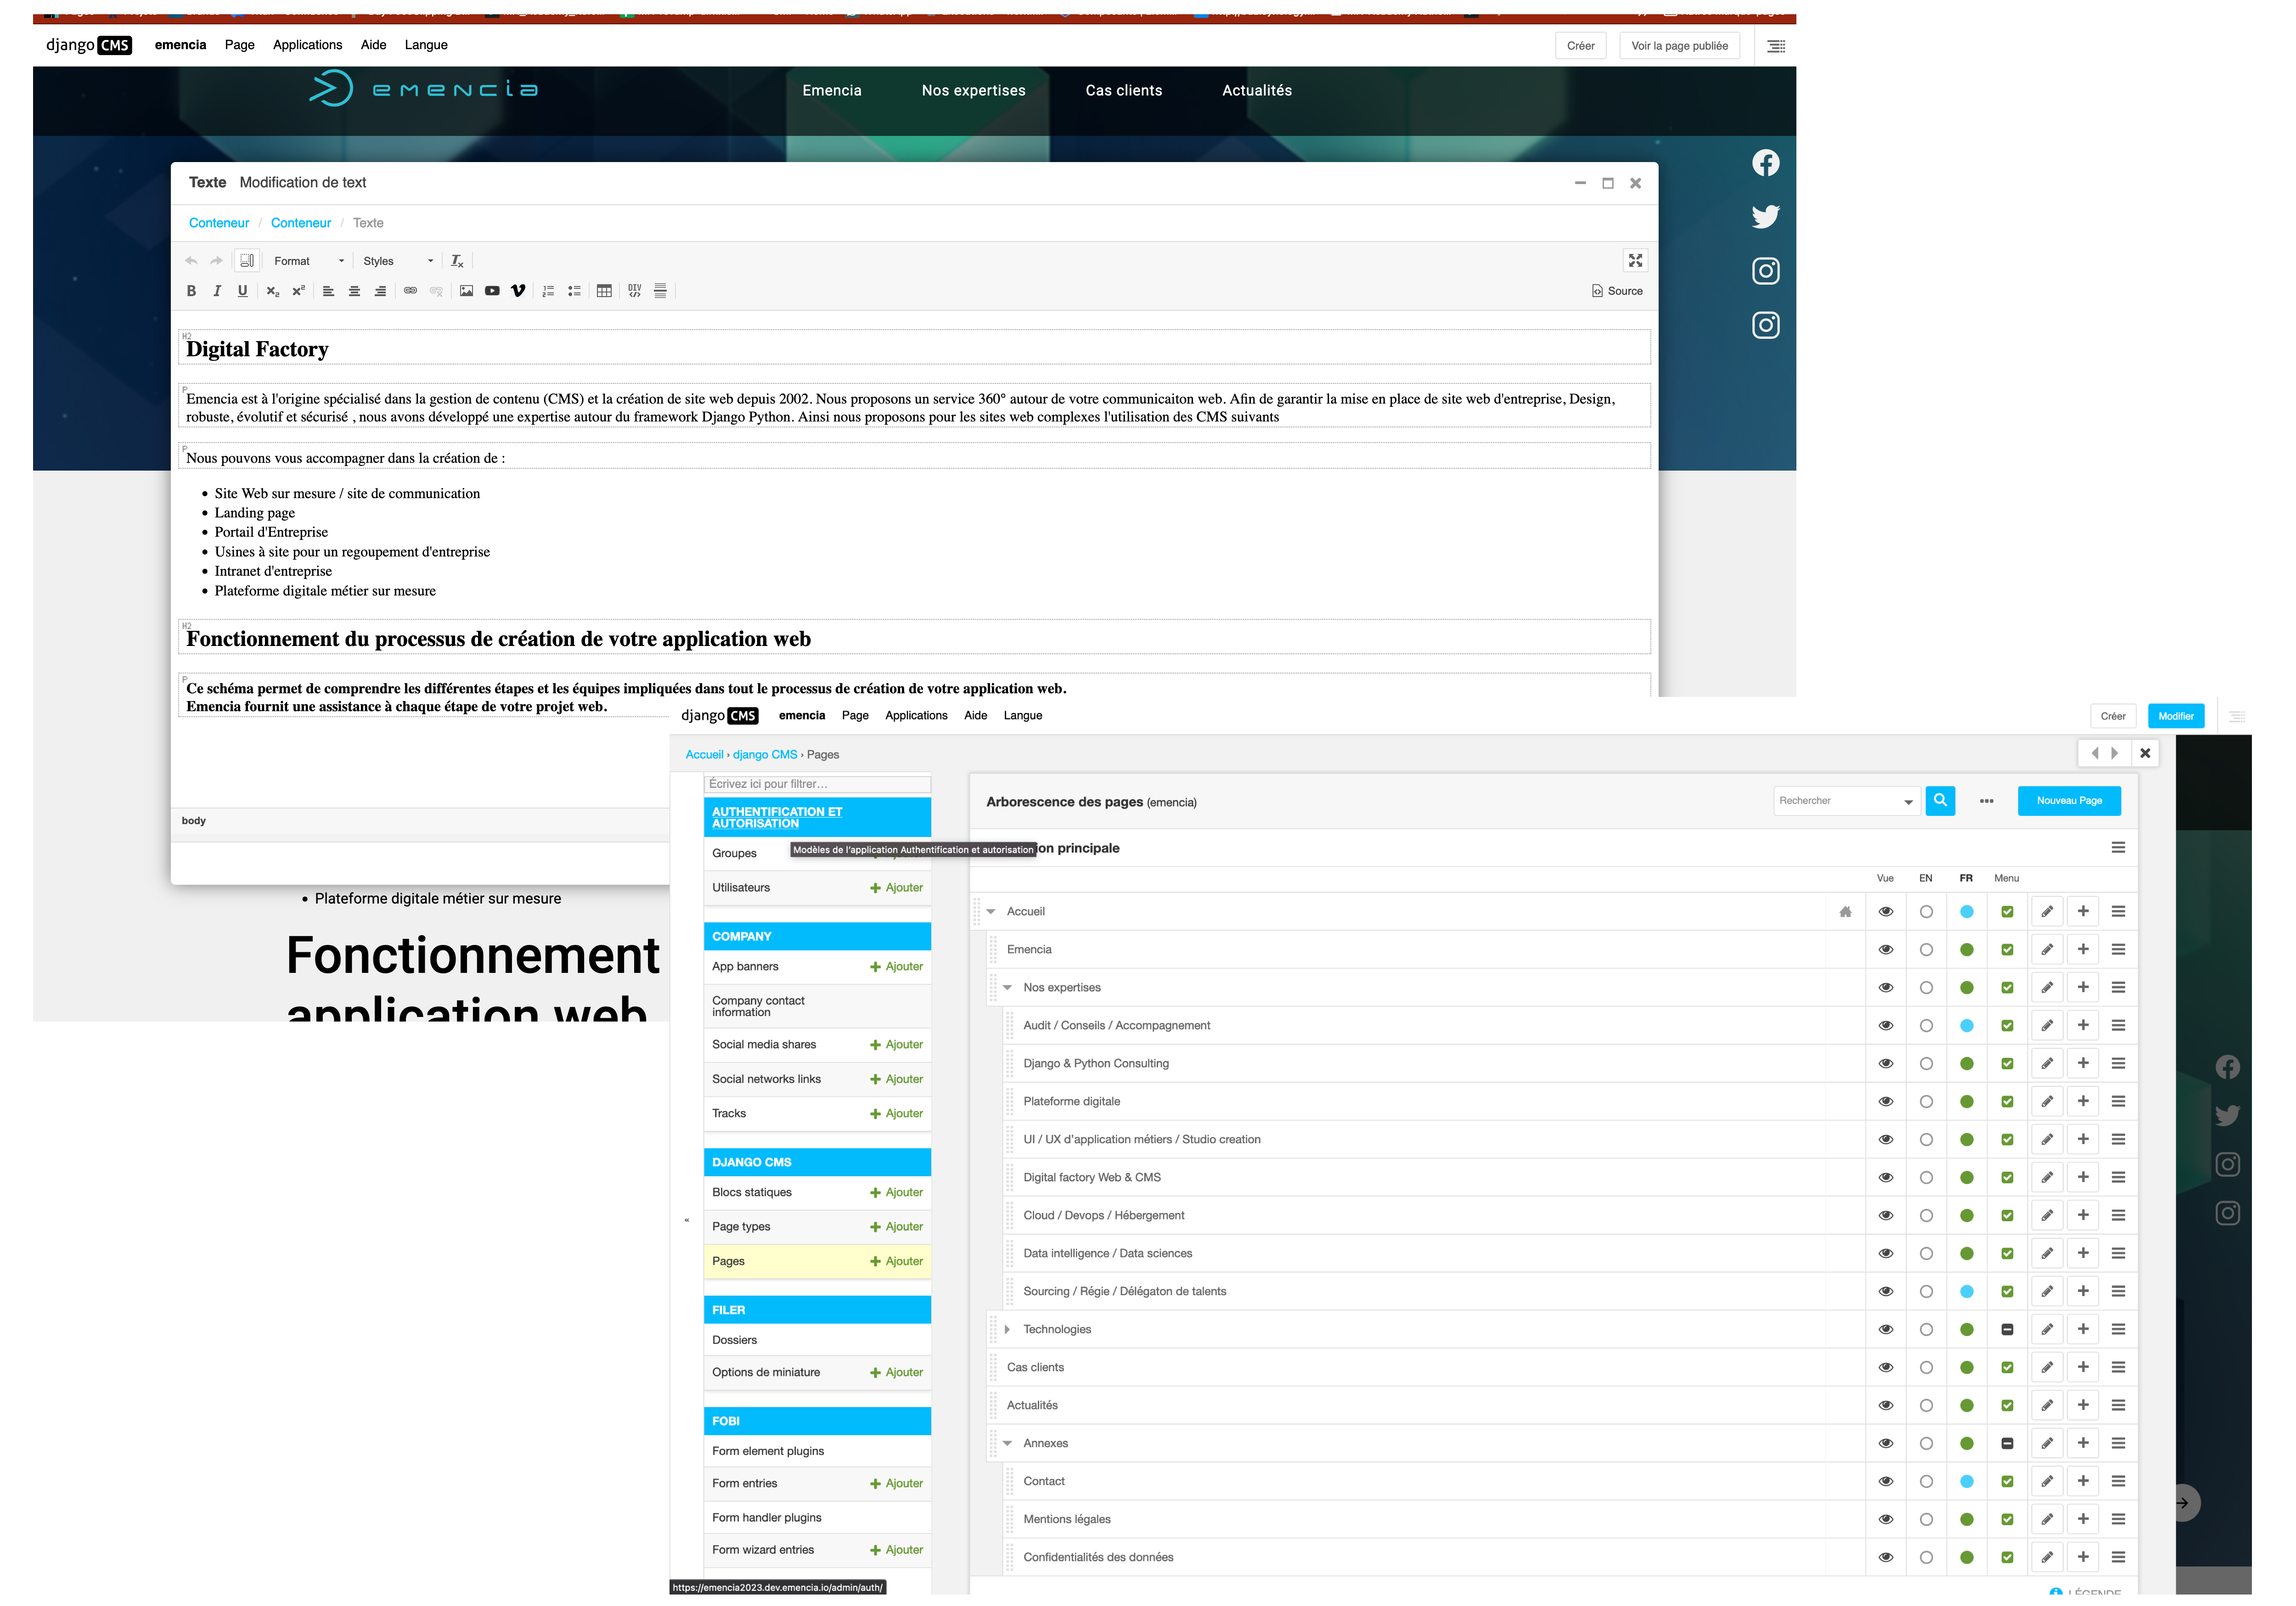Click the YouTube embed toolbar icon
2296x1606 pixels.
[492, 291]
